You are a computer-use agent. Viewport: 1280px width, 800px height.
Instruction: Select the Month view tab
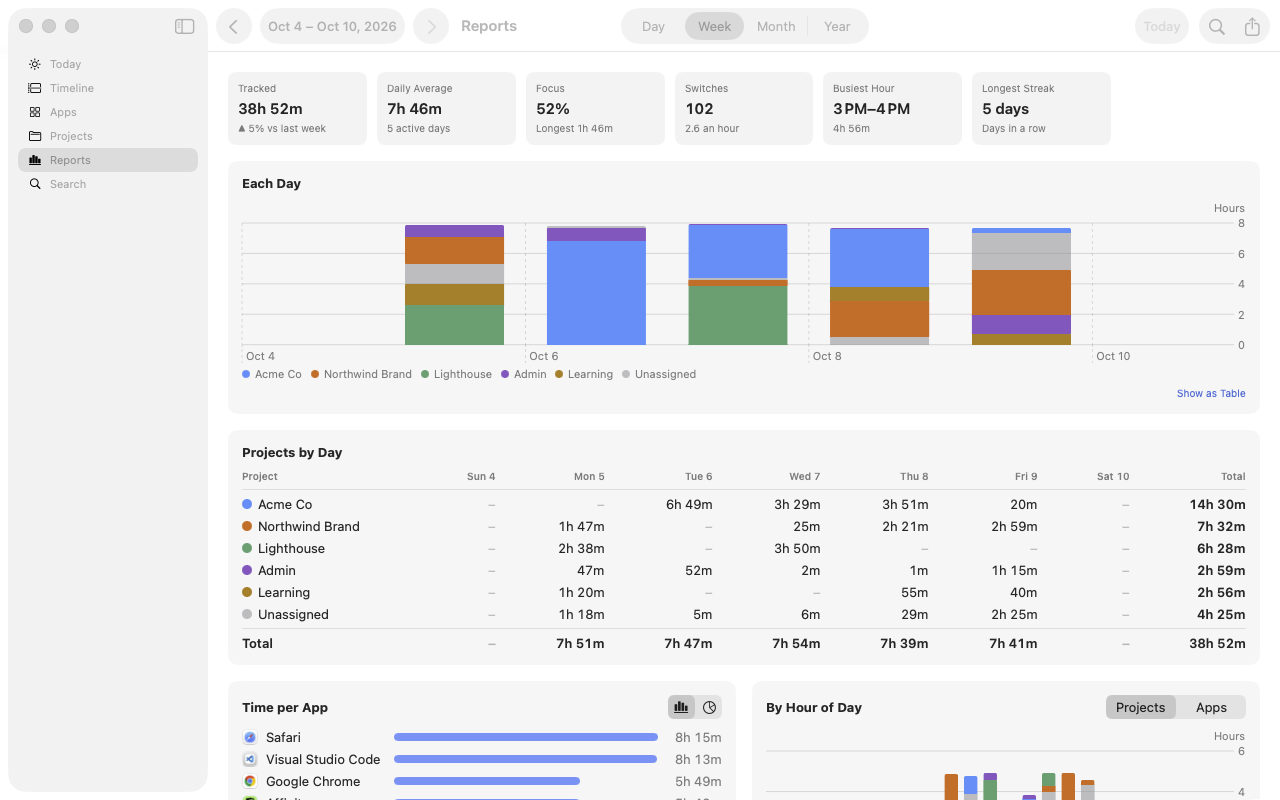click(x=776, y=27)
